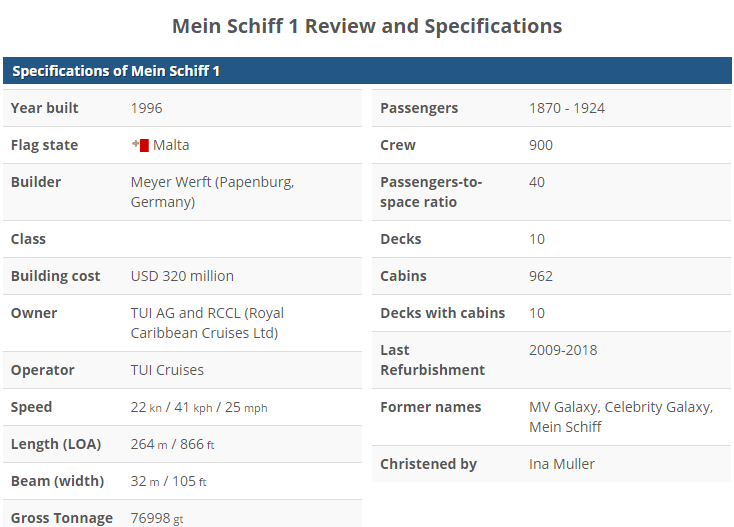Click the Christened by Ina Muller value
The width and height of the screenshot is (734, 527).
click(562, 464)
